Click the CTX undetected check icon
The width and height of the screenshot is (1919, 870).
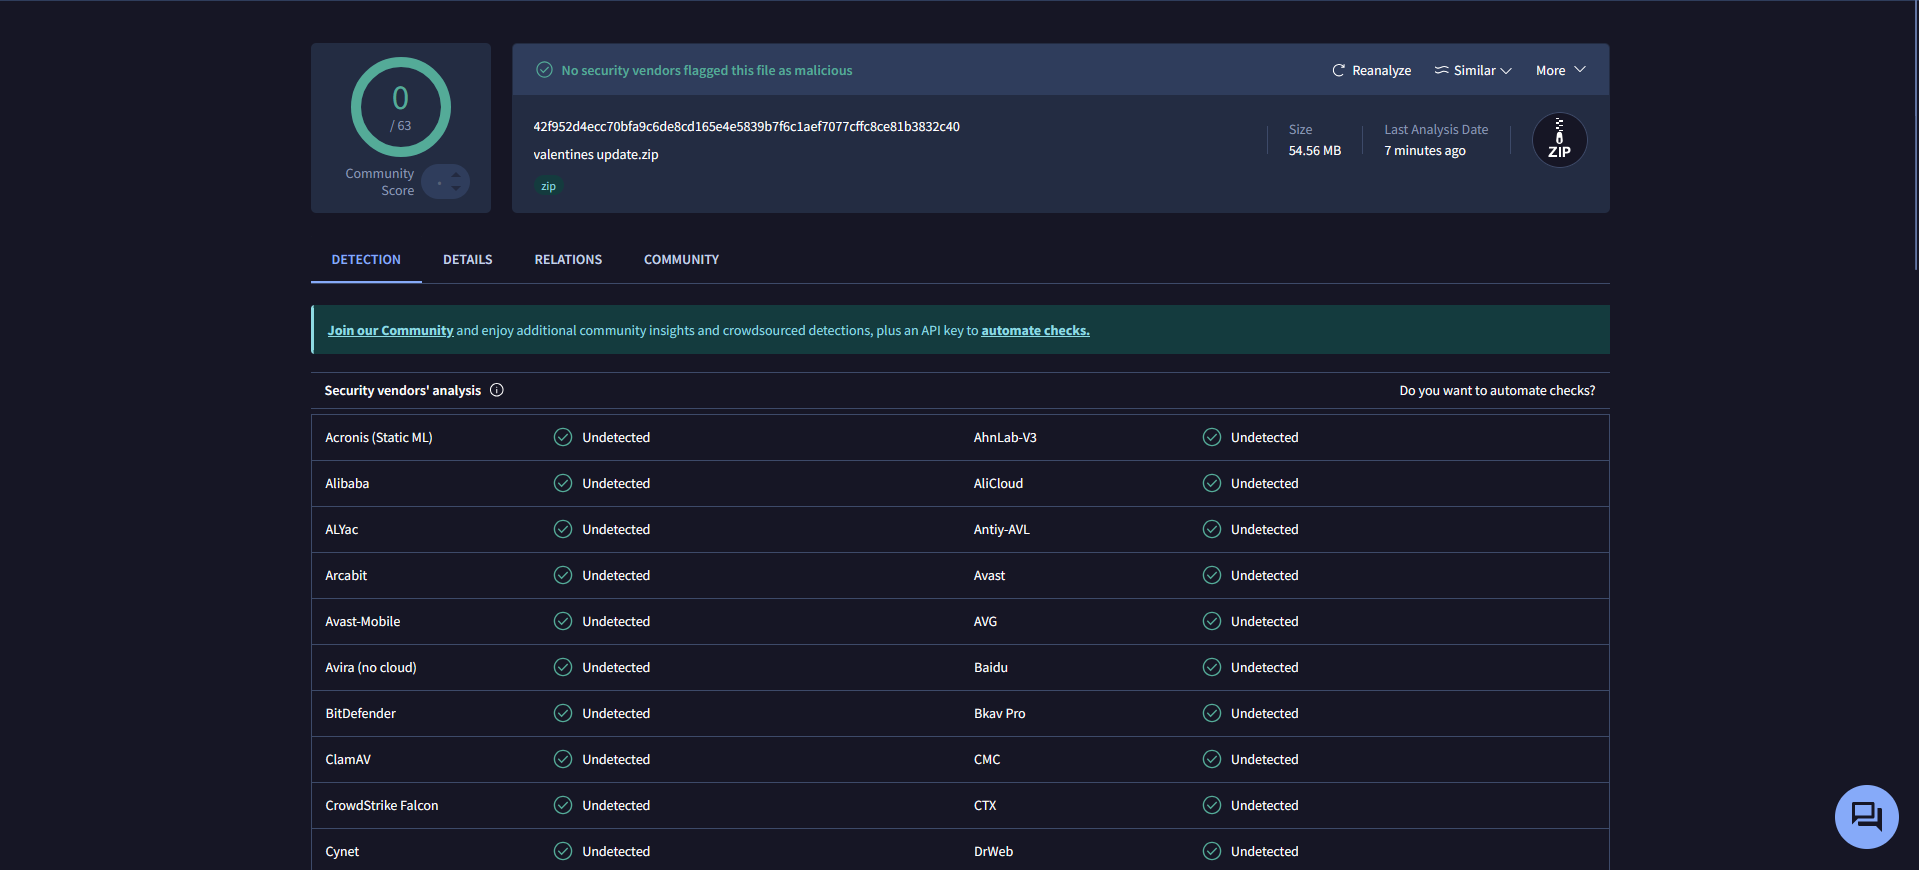coord(1212,805)
